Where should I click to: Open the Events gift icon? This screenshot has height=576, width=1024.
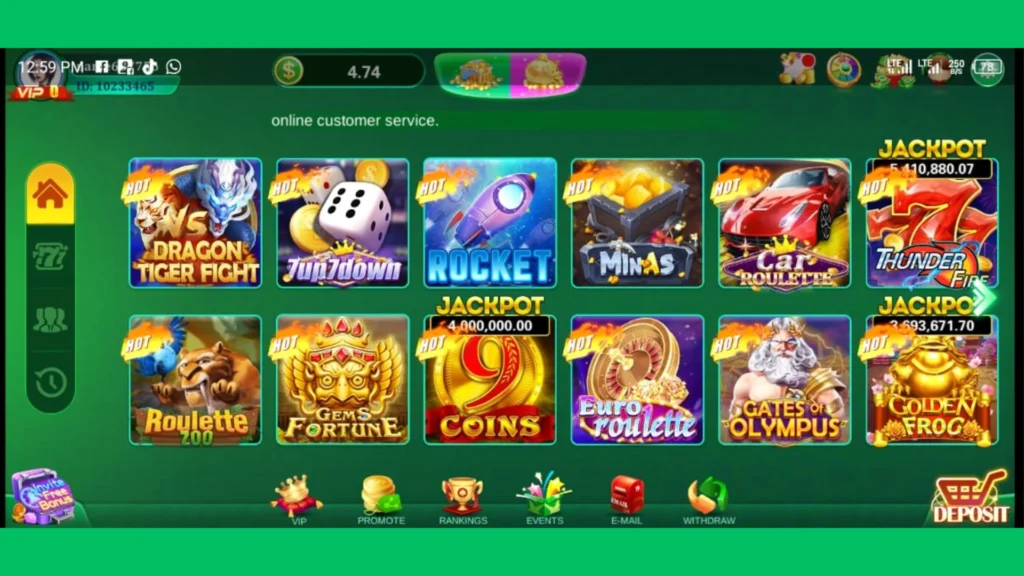coord(545,500)
